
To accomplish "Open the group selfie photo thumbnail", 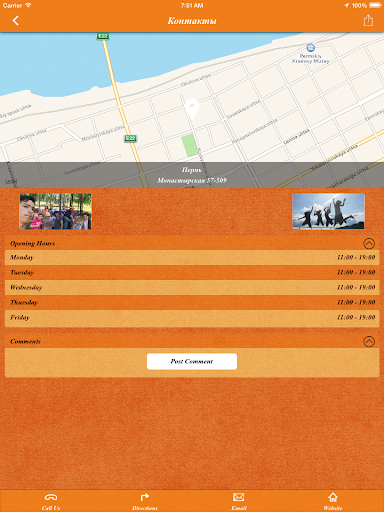I will click(x=55, y=211).
